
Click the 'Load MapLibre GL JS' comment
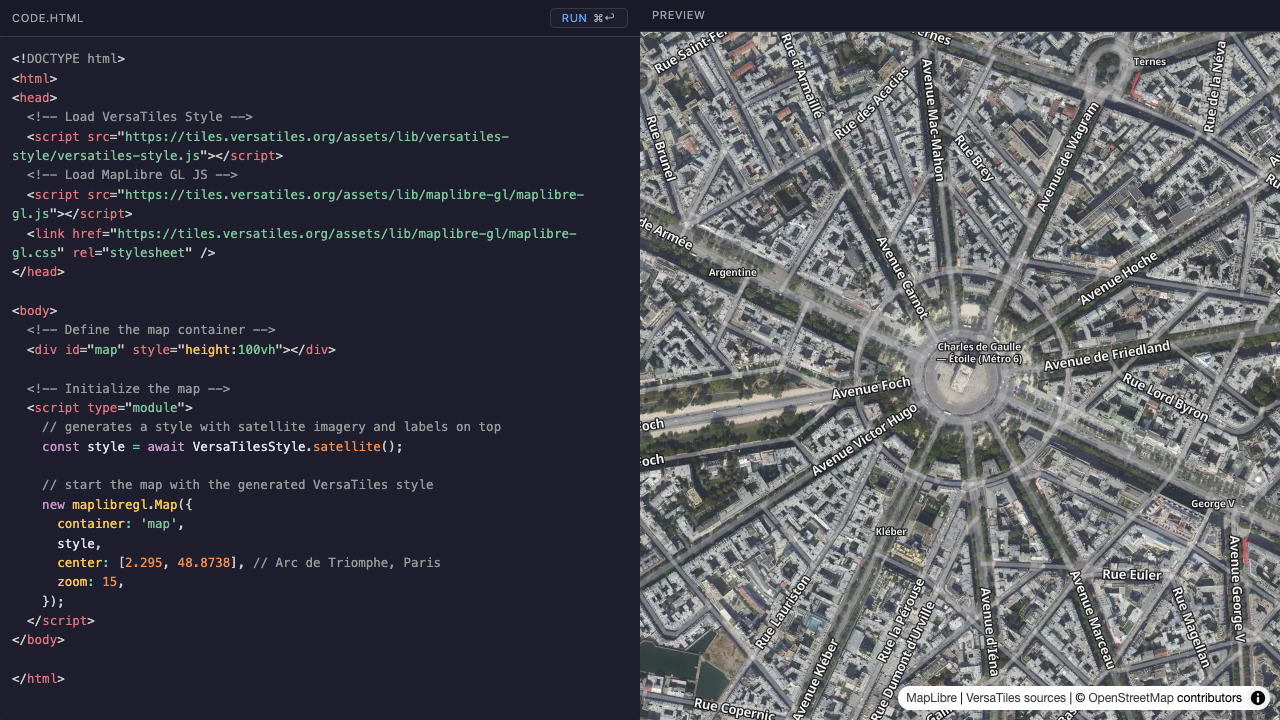132,175
